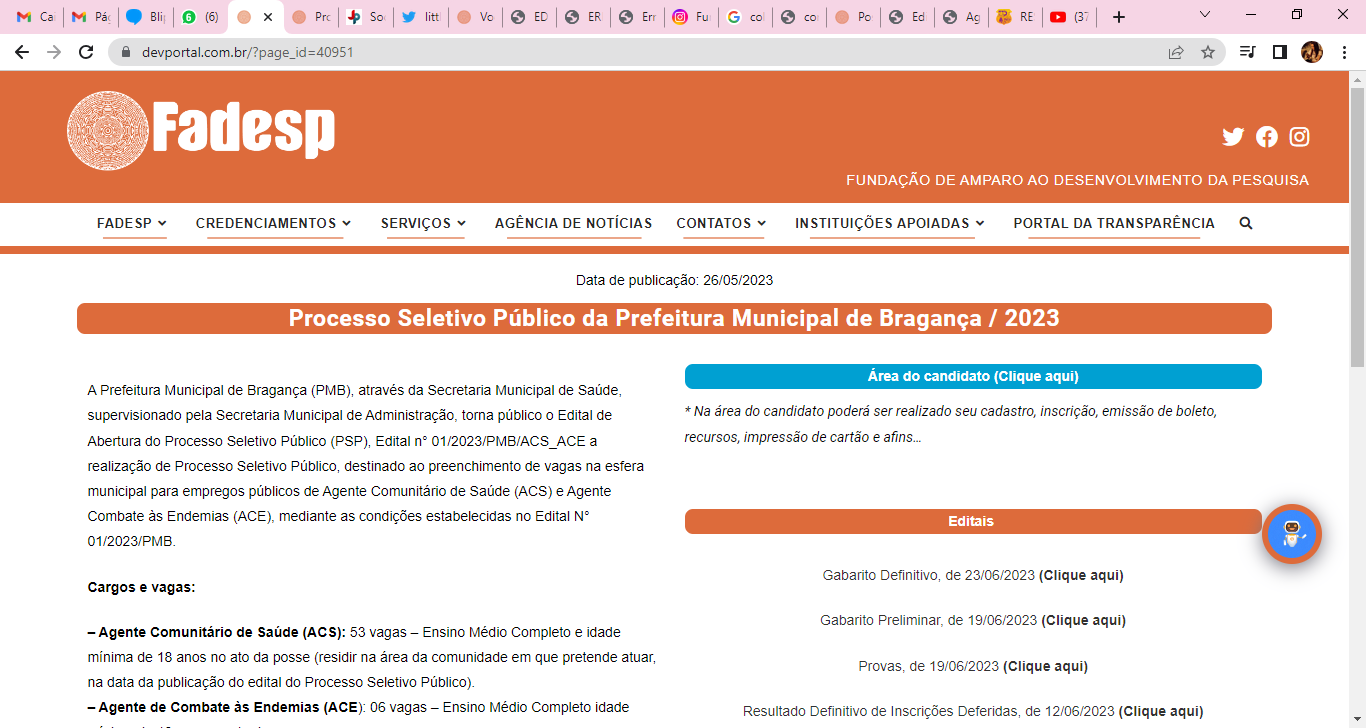Open the chatbot robot assistant
This screenshot has height=728, width=1366.
coord(1292,534)
